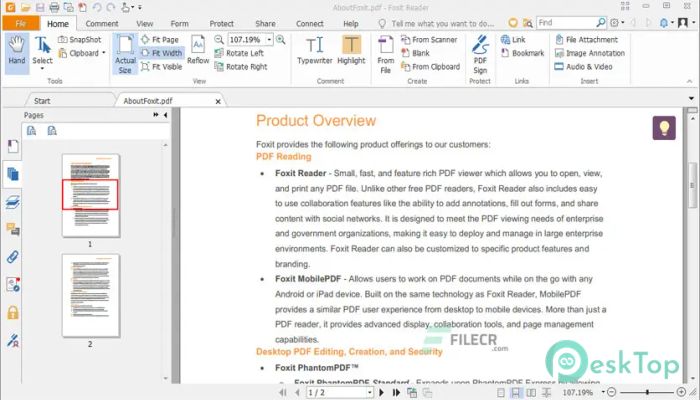The width and height of the screenshot is (700, 400).
Task: Create PDF From File
Action: (x=386, y=54)
